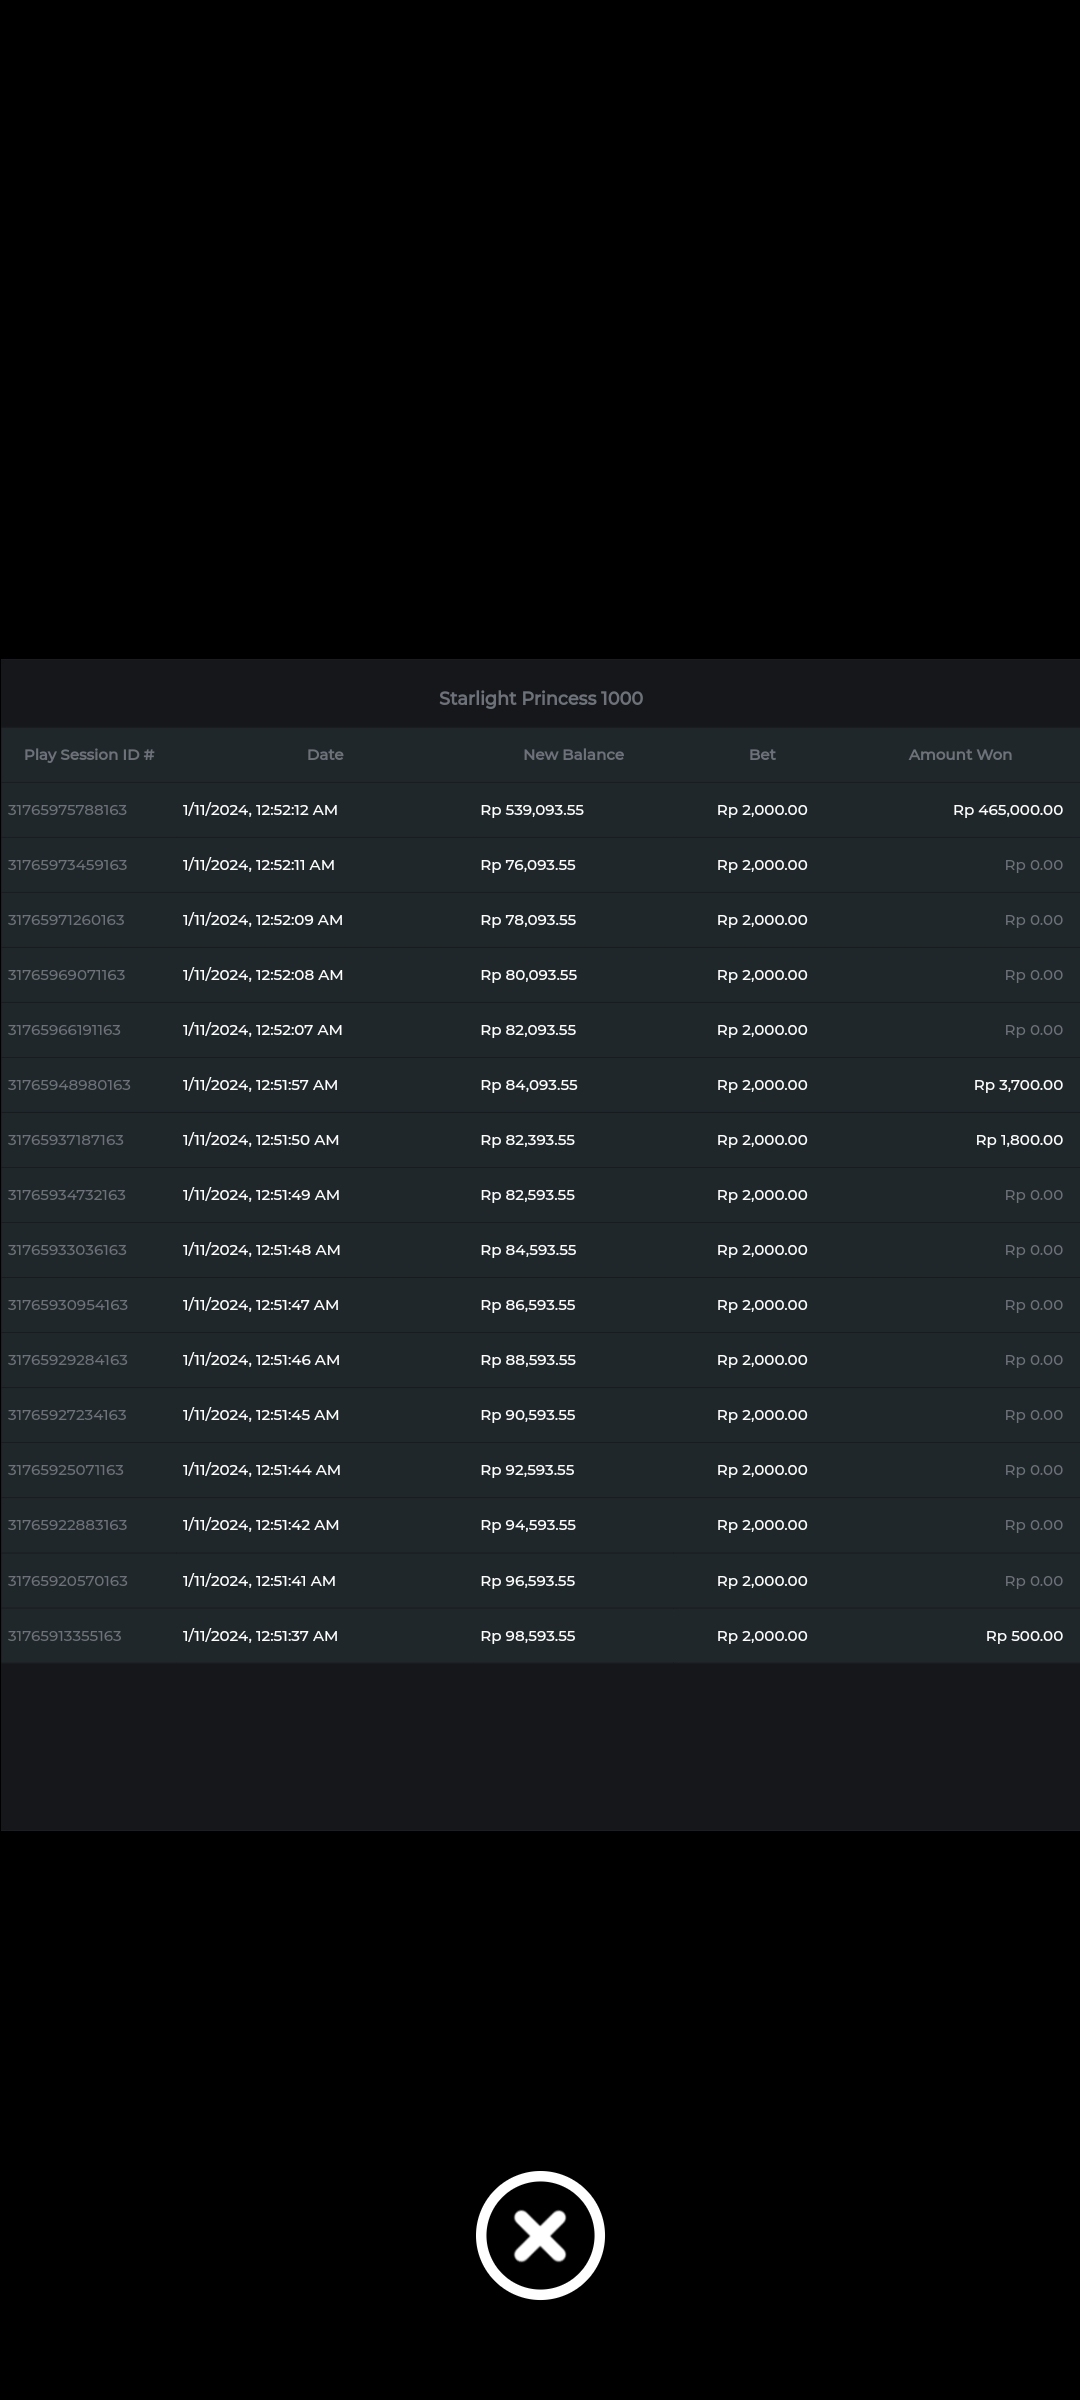Image resolution: width=1080 pixels, height=2400 pixels.
Task: Click the Play Session ID # column header
Action: pos(89,755)
